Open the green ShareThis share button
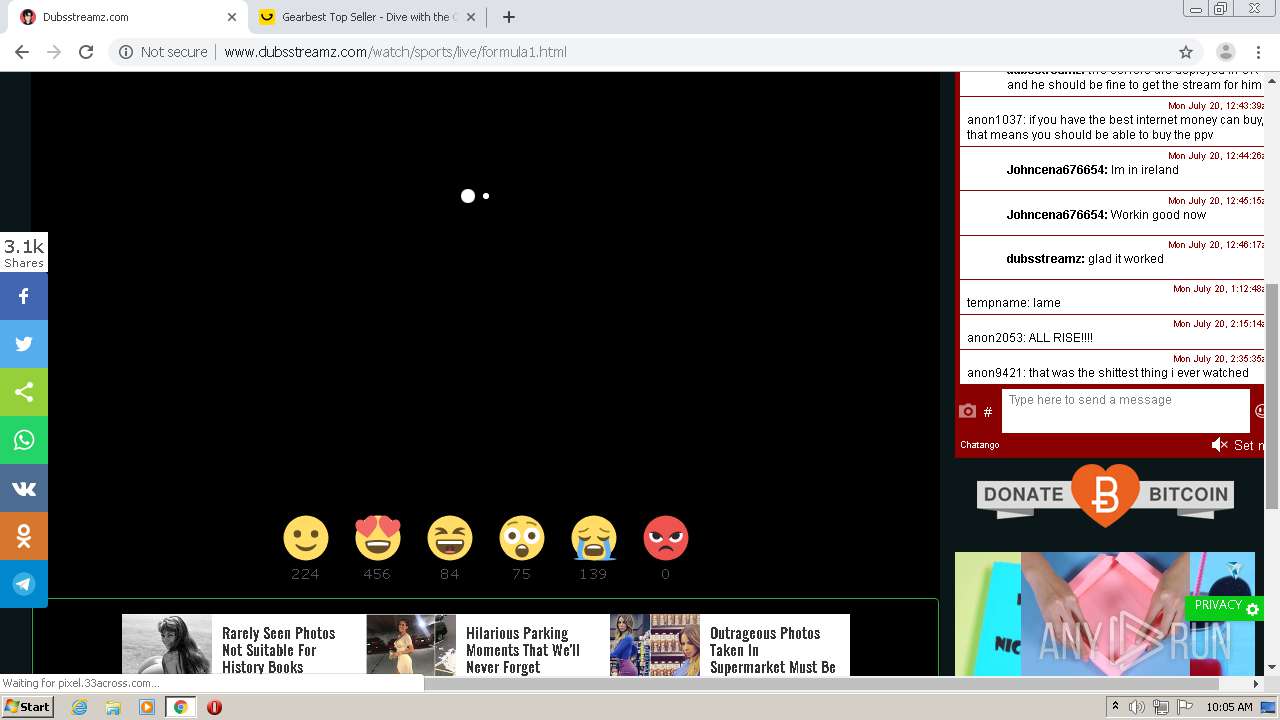 coord(24,392)
